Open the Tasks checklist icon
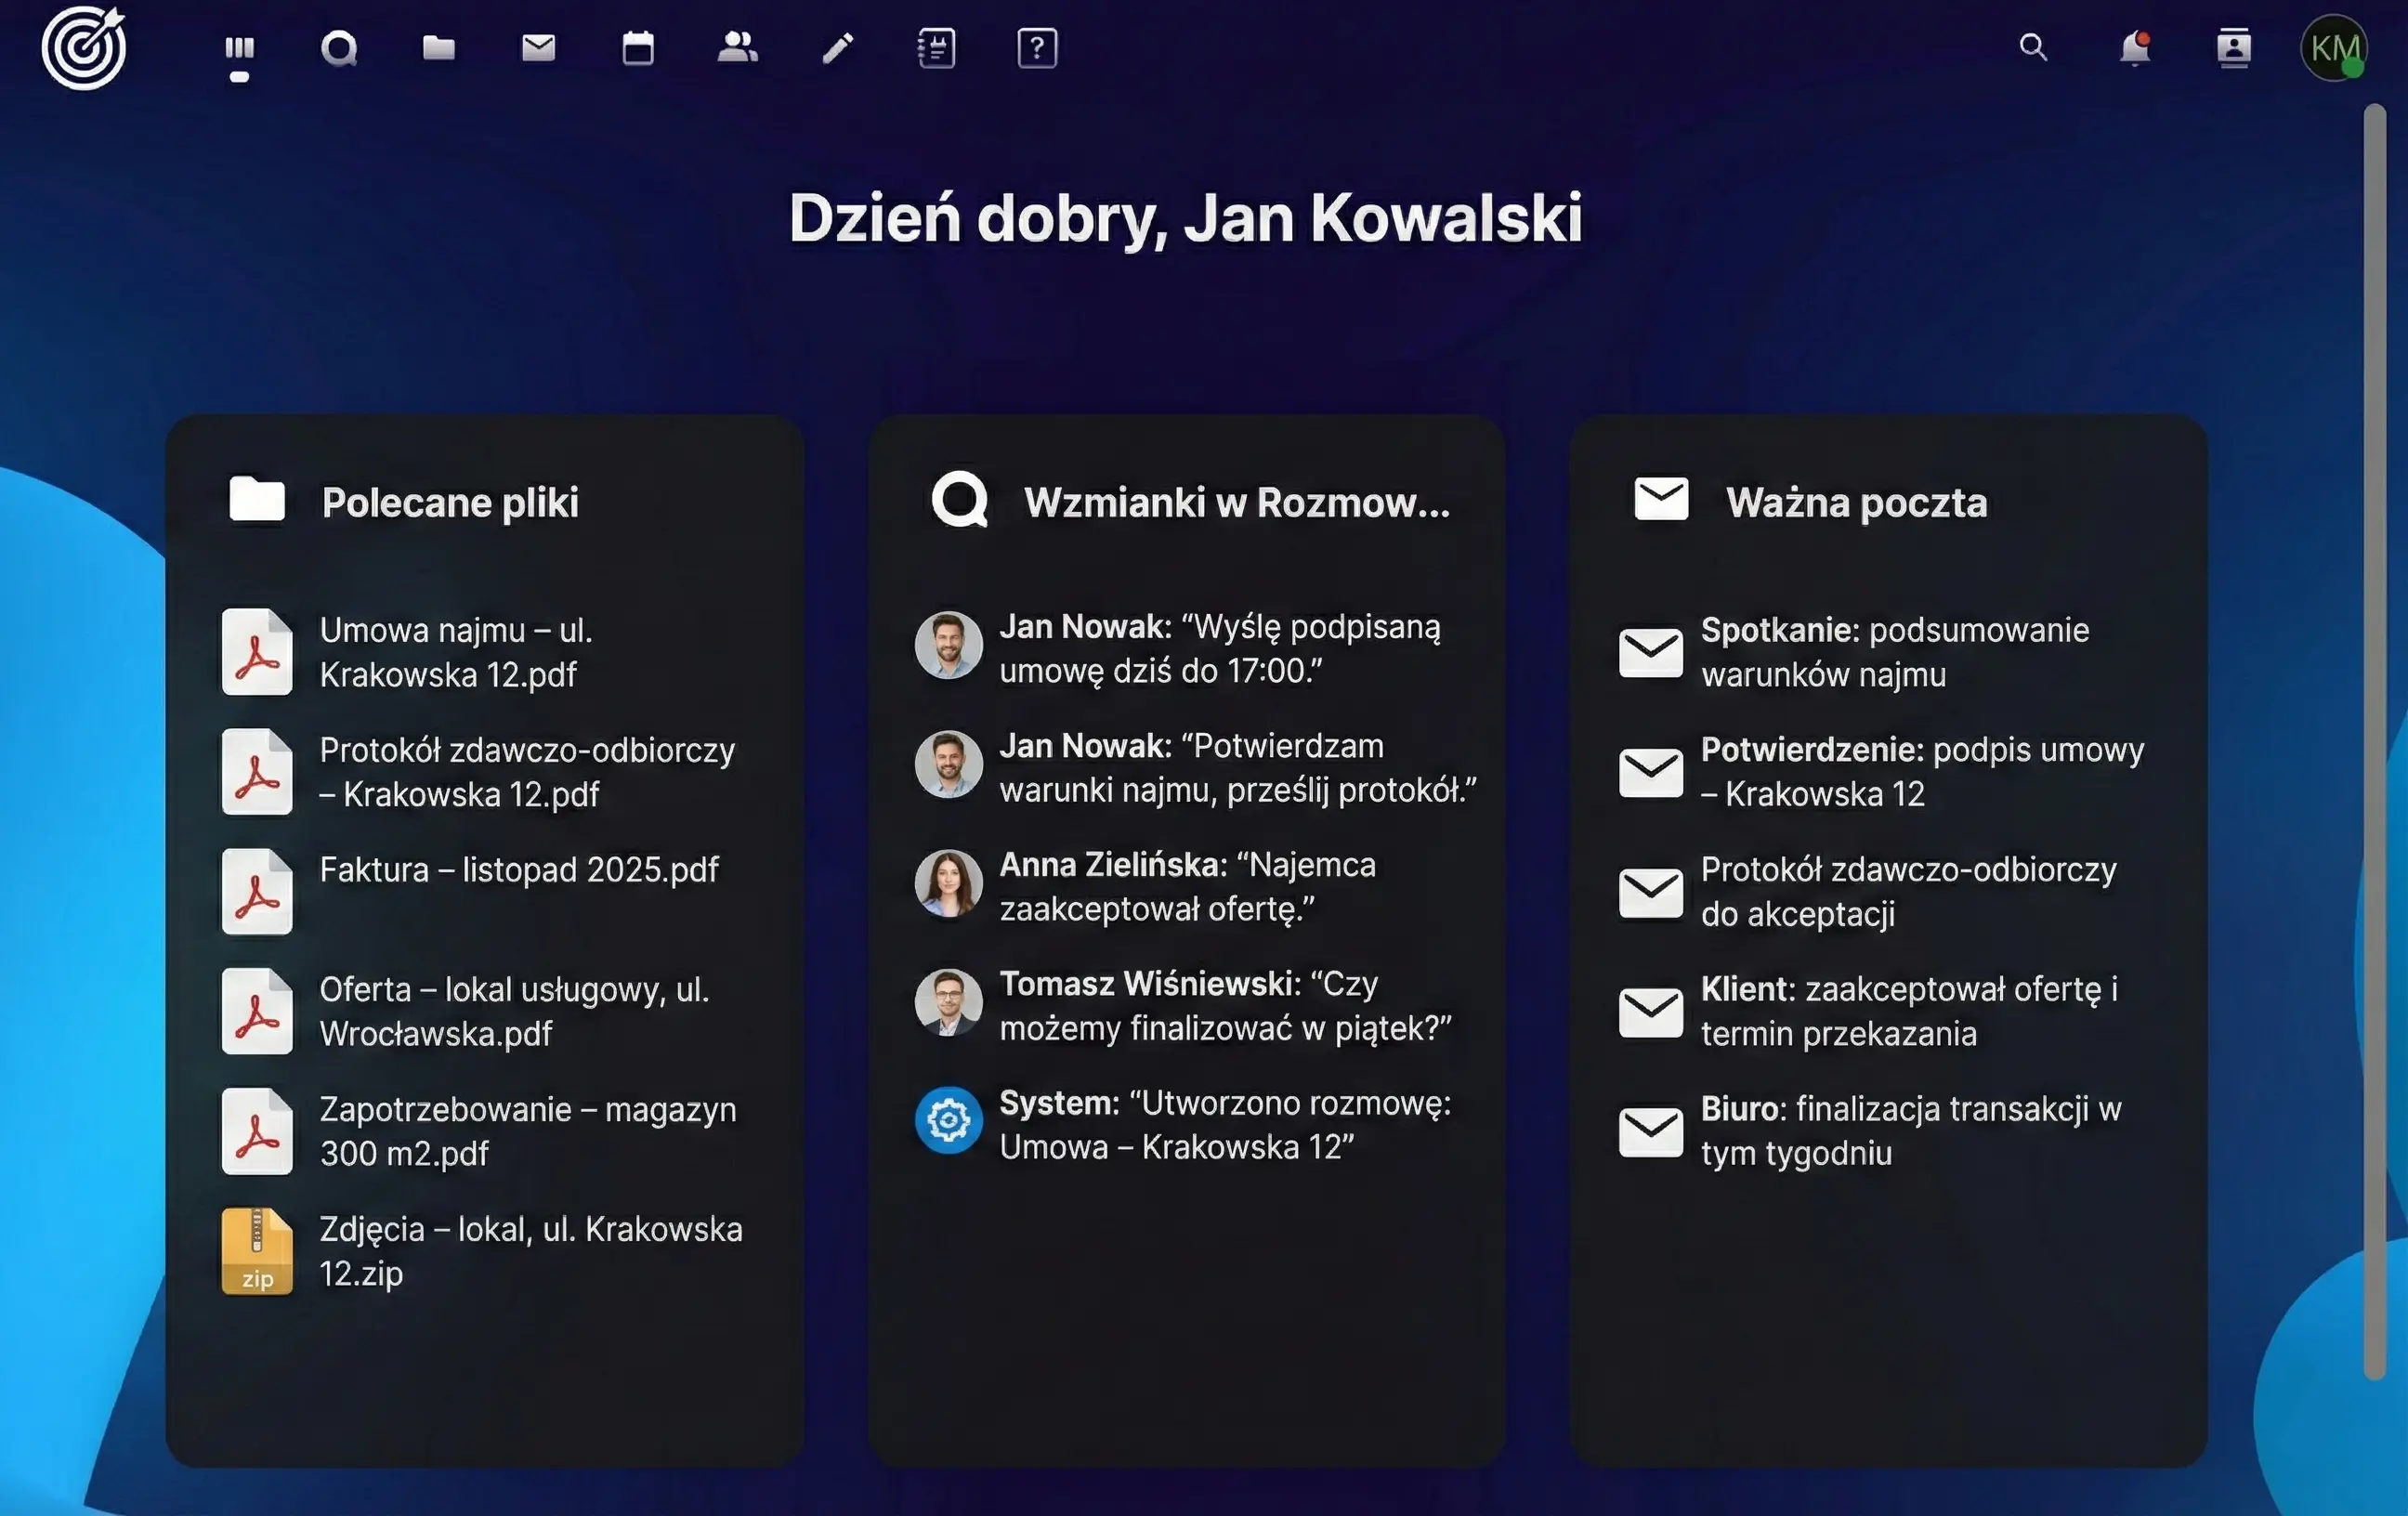 click(936, 48)
